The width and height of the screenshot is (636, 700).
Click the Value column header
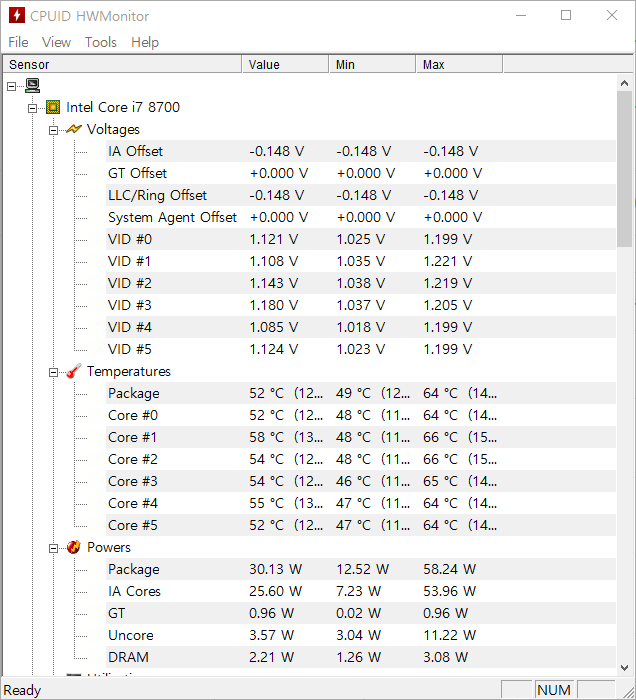point(285,64)
